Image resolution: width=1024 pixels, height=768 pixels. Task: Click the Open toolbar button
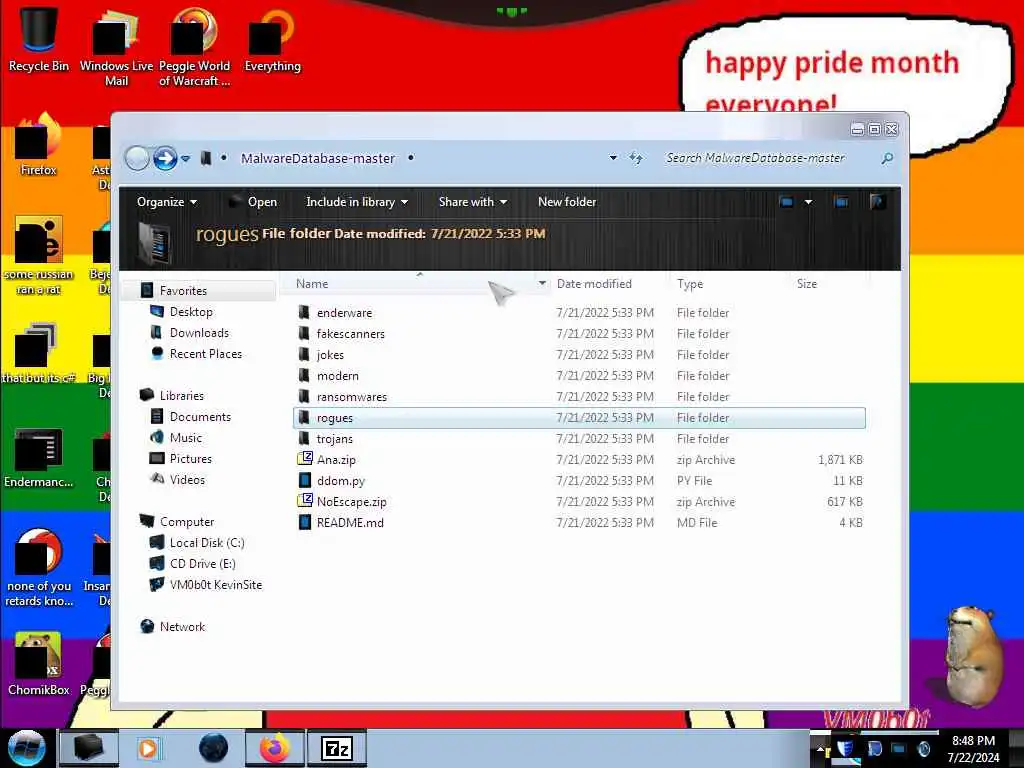coord(253,202)
